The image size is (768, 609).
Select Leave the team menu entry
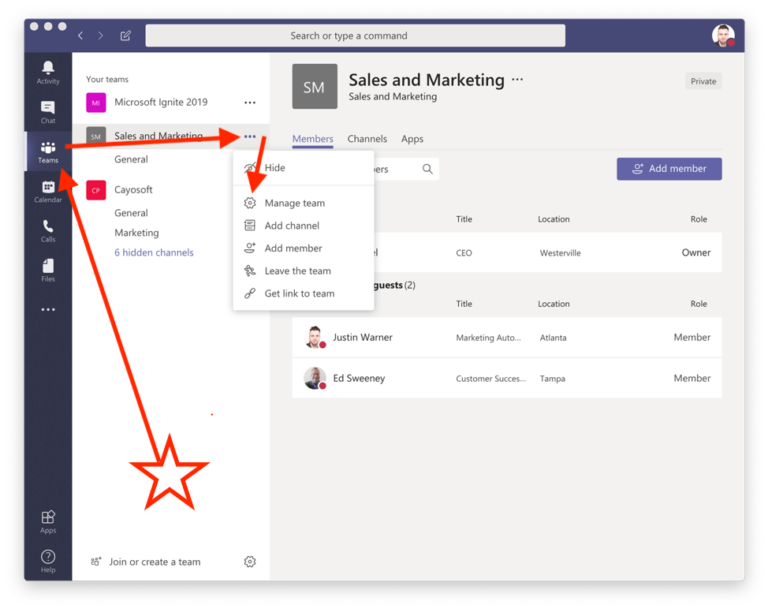click(x=304, y=270)
